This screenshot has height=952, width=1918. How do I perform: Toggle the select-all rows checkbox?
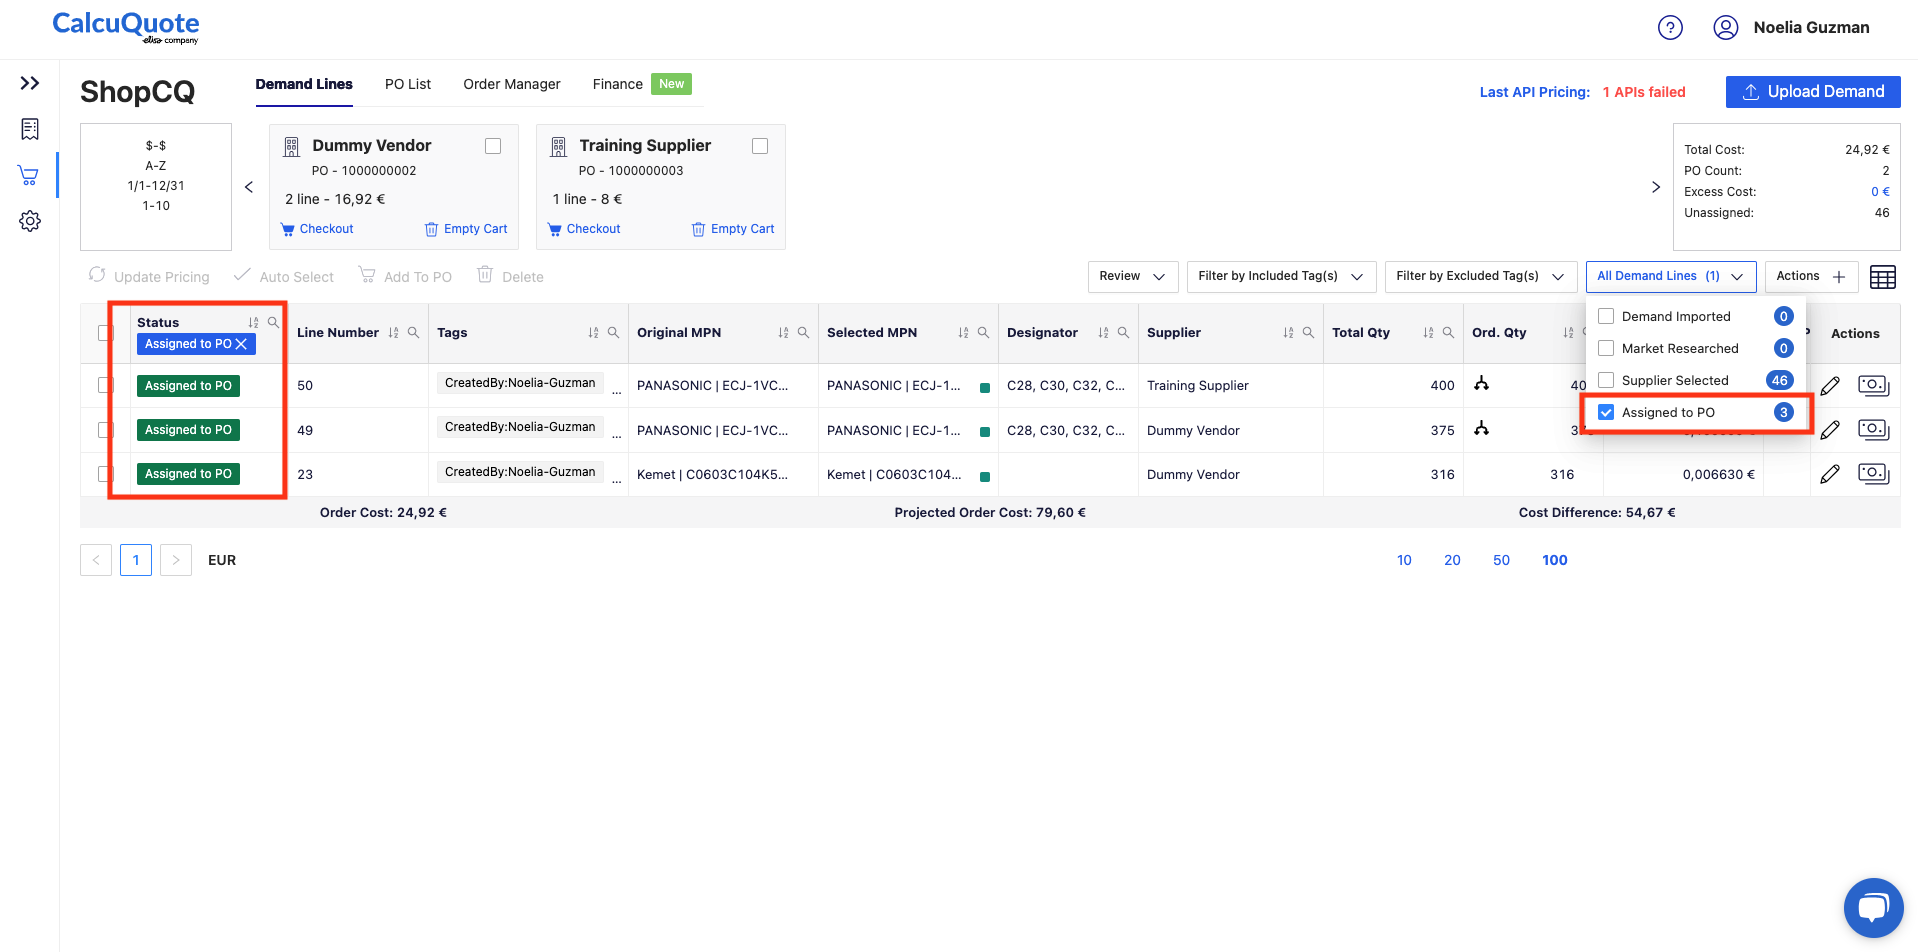(105, 333)
